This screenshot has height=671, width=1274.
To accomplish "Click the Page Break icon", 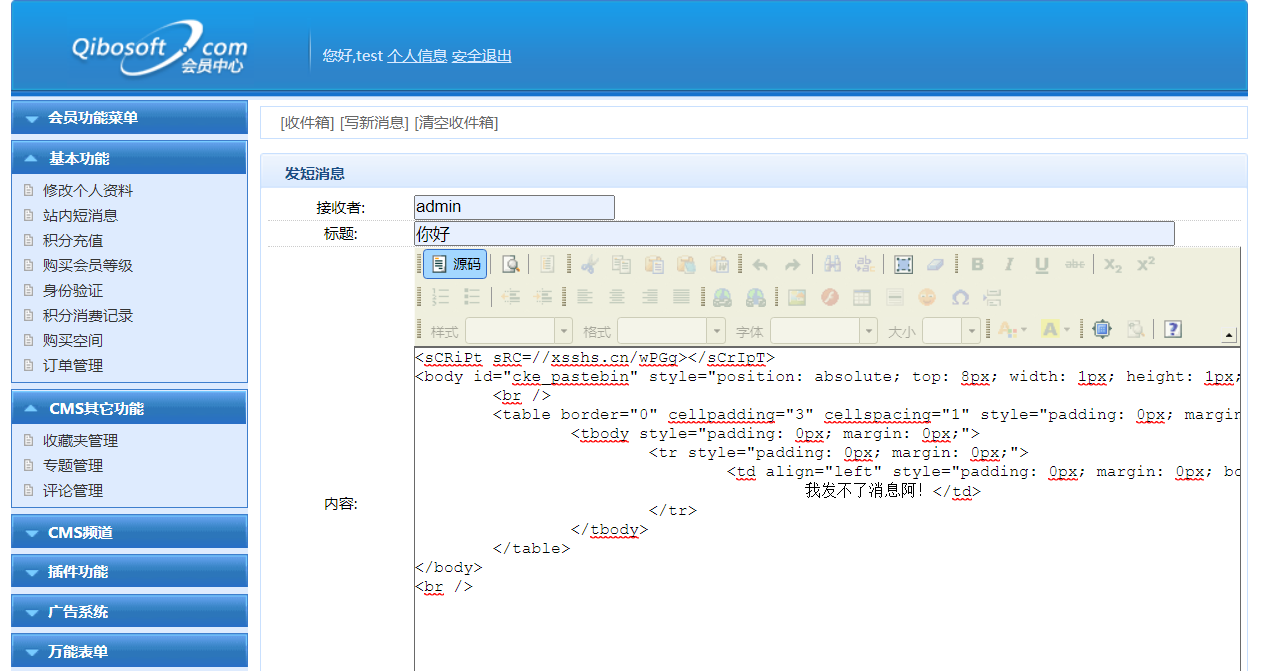I will [x=992, y=297].
